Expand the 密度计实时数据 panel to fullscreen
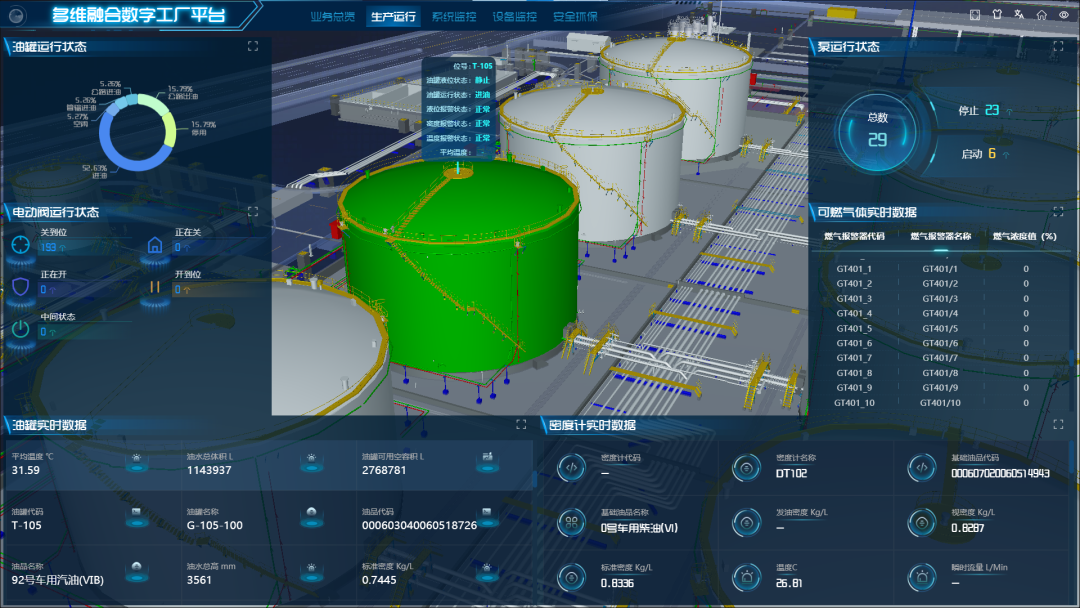This screenshot has width=1080, height=608. point(1058,424)
